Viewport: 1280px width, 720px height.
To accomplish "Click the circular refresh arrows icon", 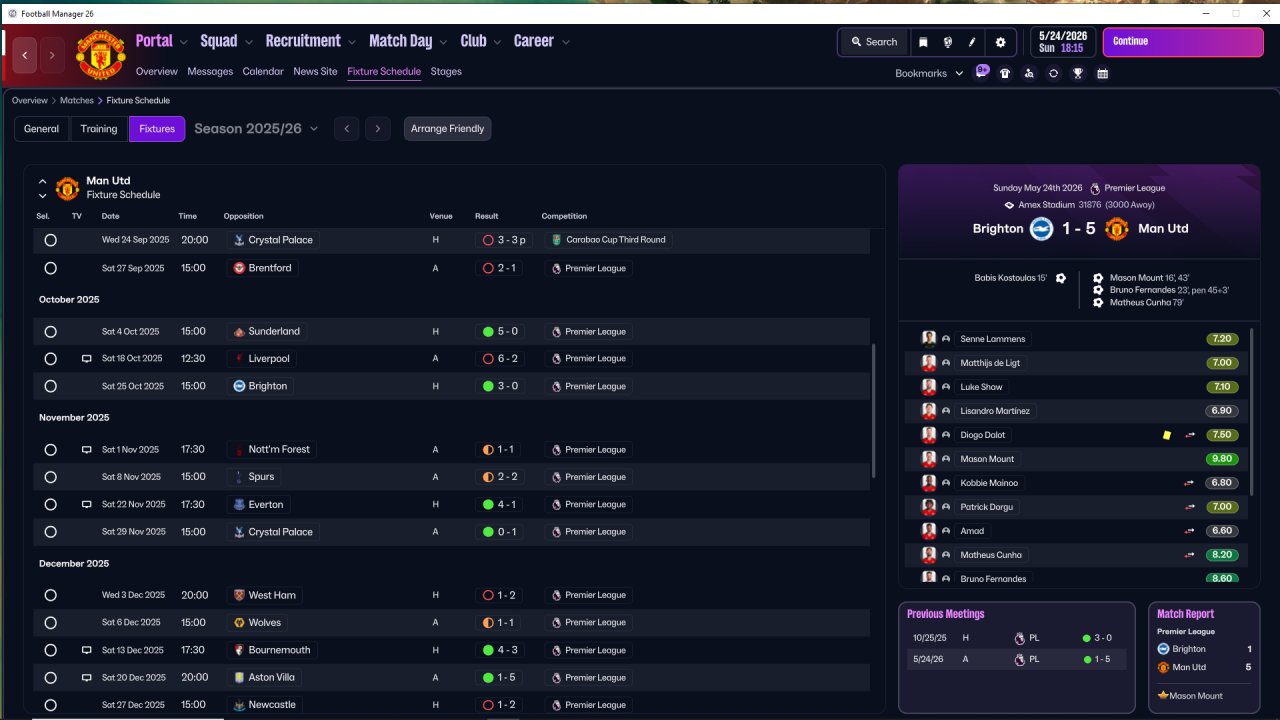I will point(1053,73).
